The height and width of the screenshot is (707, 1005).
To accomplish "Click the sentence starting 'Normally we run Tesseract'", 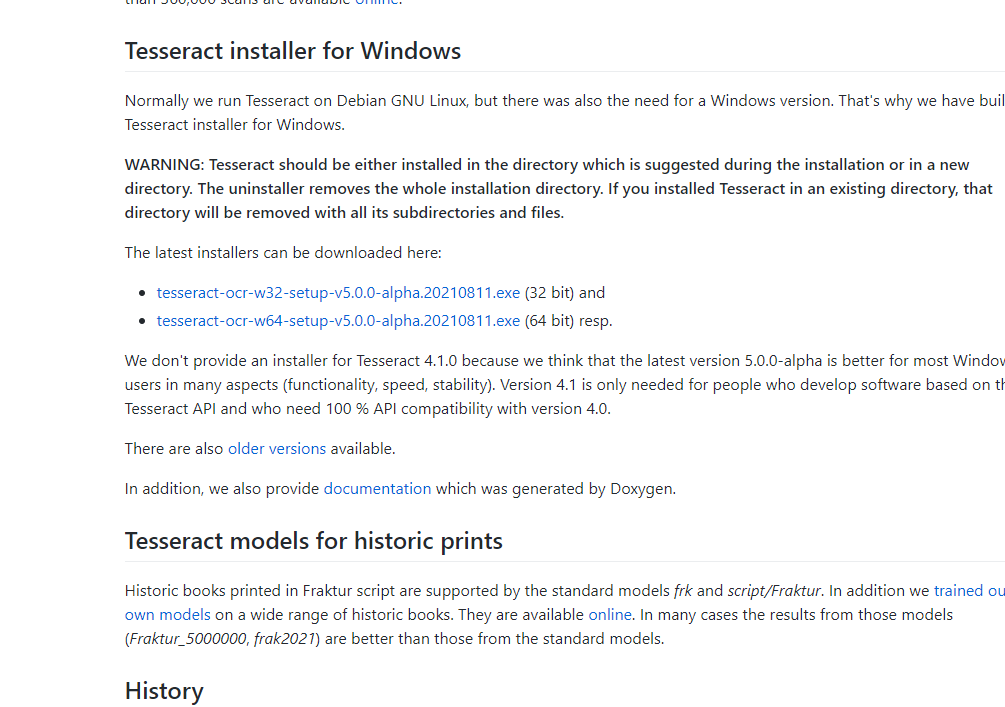I will [565, 113].
